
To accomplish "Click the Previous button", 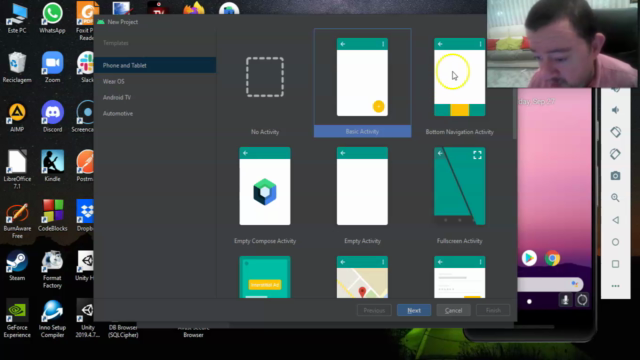I will click(x=374, y=311).
